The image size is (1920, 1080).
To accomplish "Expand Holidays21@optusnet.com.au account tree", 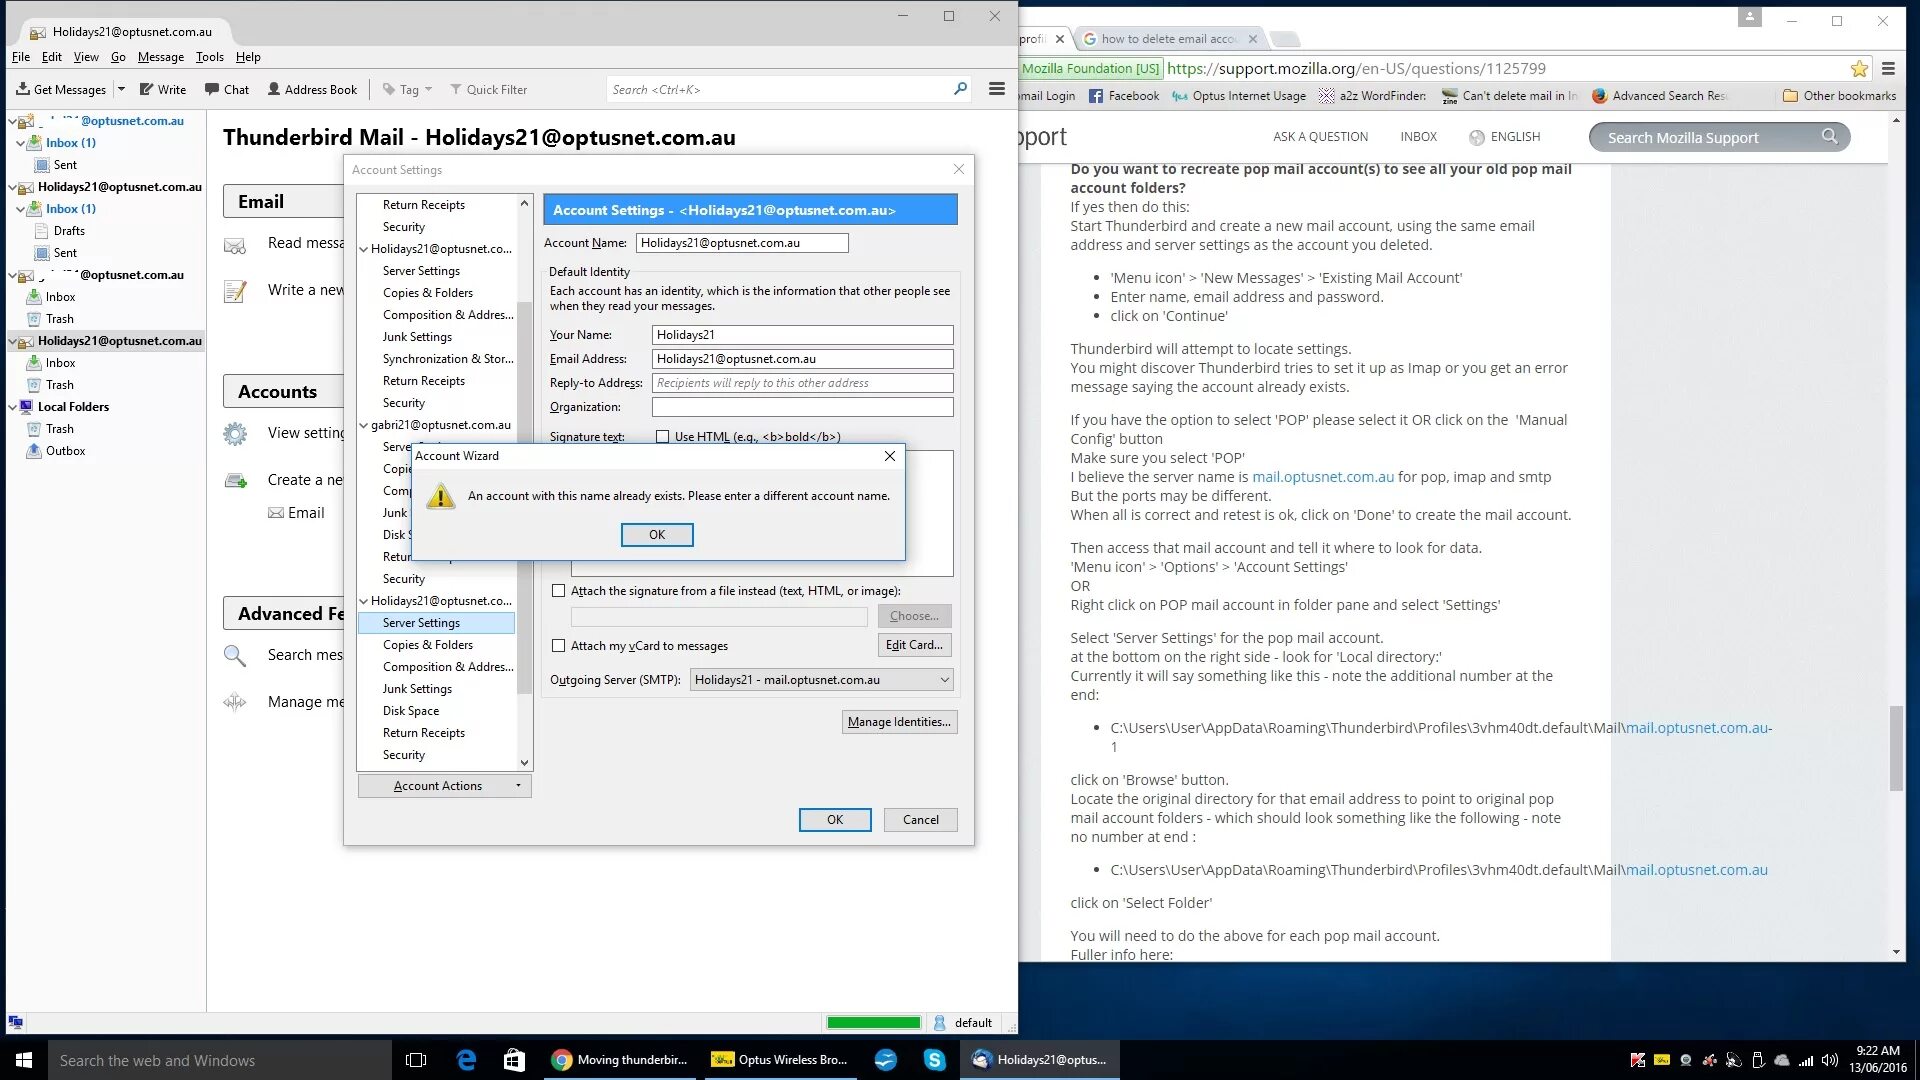I will tap(11, 340).
